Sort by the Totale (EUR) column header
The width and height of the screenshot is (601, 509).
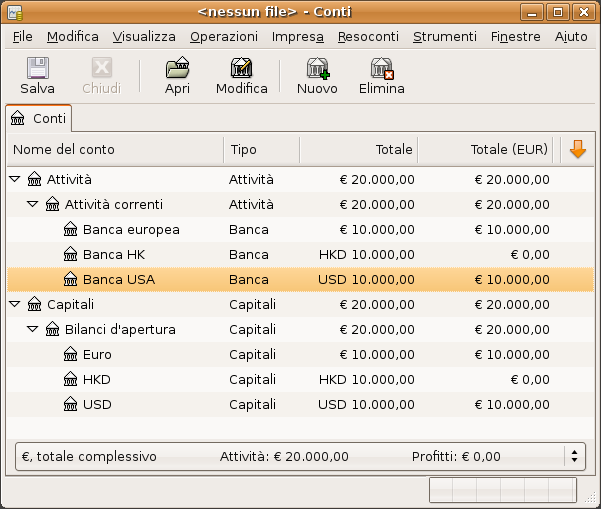click(486, 149)
